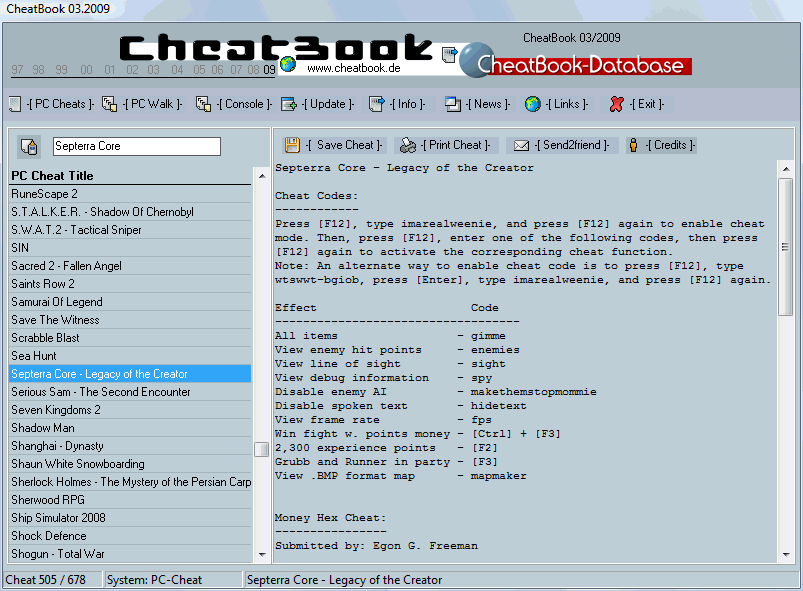
Task: Open the [ Console ] menu label
Action: 244,104
